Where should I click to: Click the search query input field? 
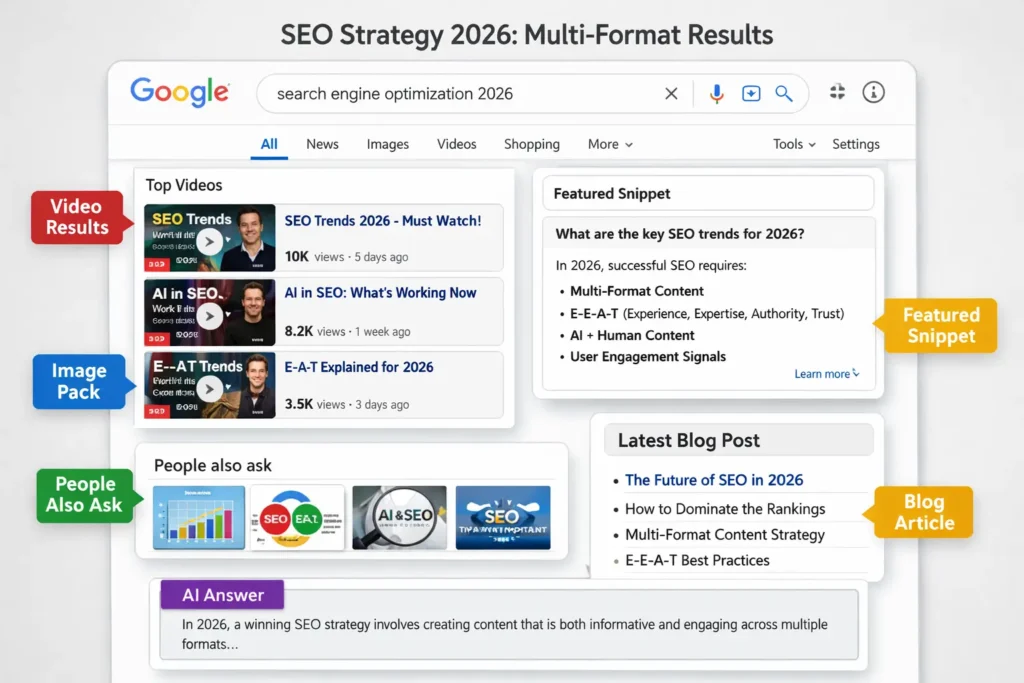[x=460, y=94]
